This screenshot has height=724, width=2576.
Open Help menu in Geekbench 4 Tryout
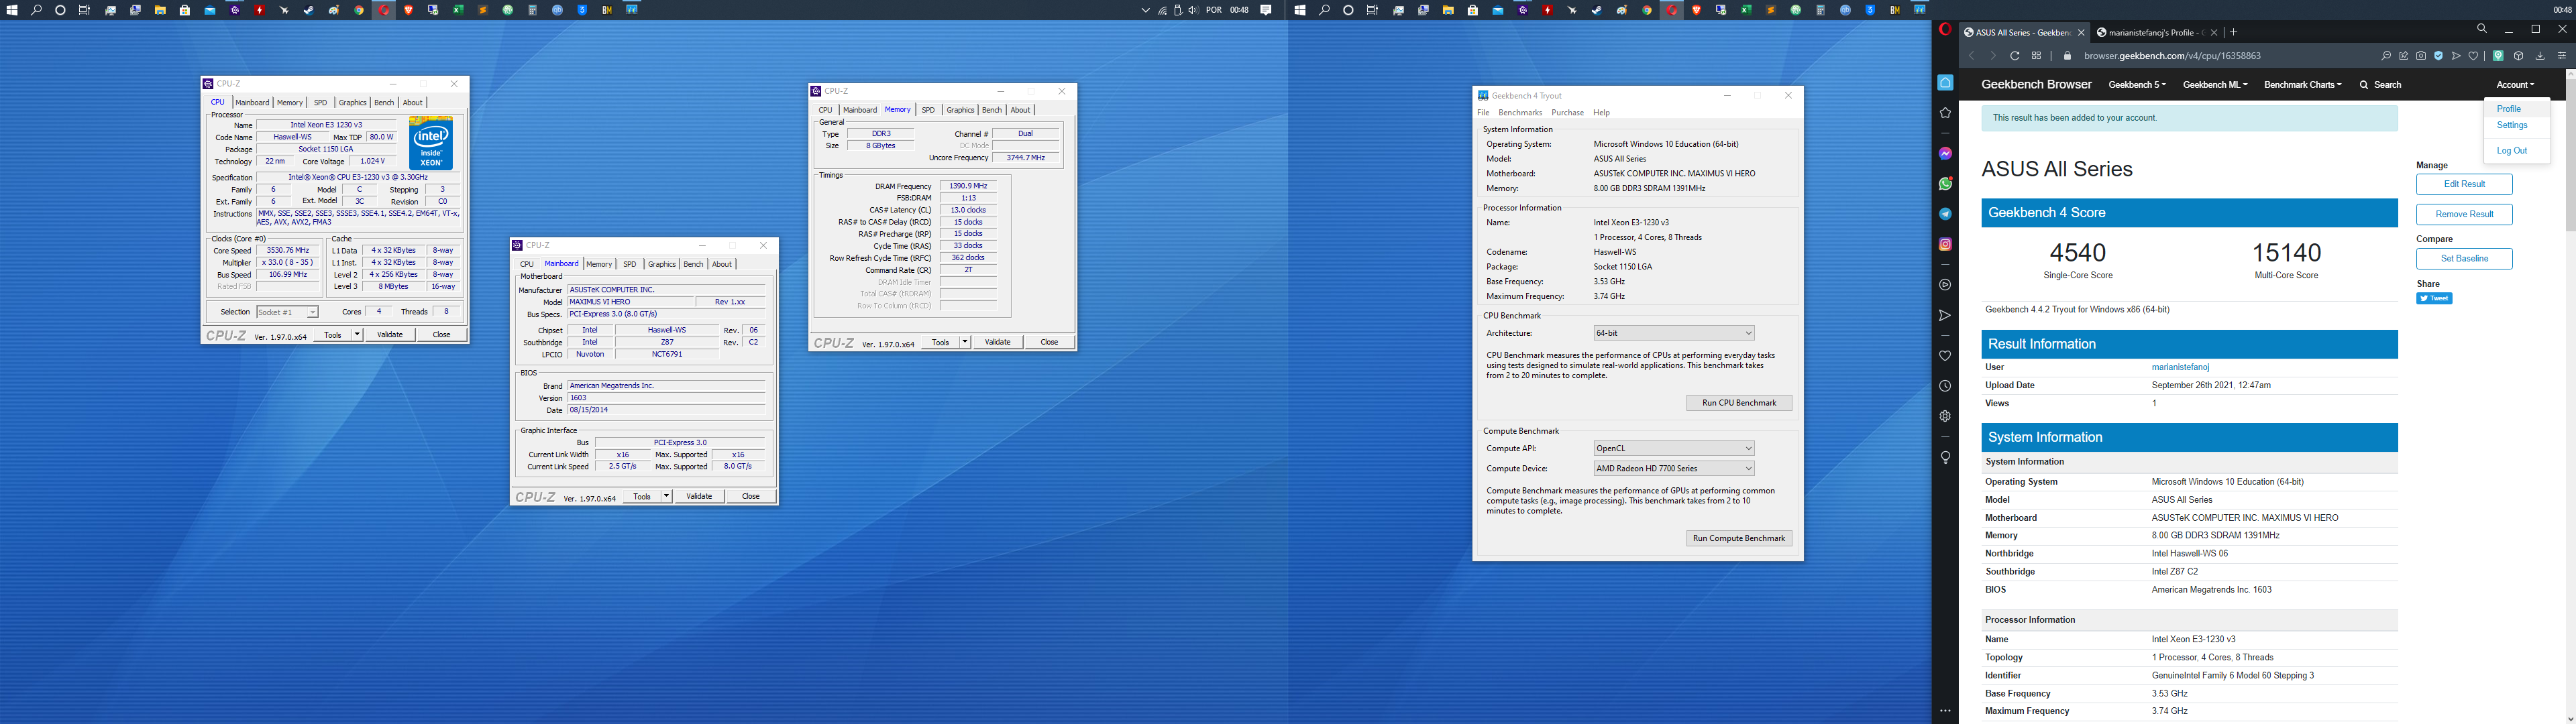click(x=1602, y=113)
